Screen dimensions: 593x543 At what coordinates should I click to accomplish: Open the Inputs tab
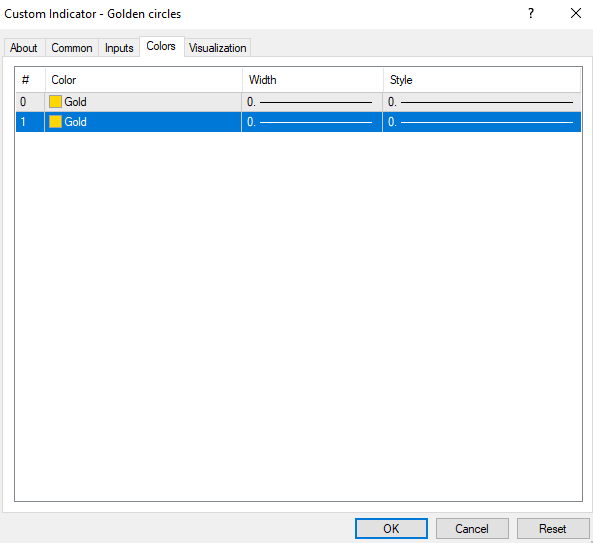(119, 48)
